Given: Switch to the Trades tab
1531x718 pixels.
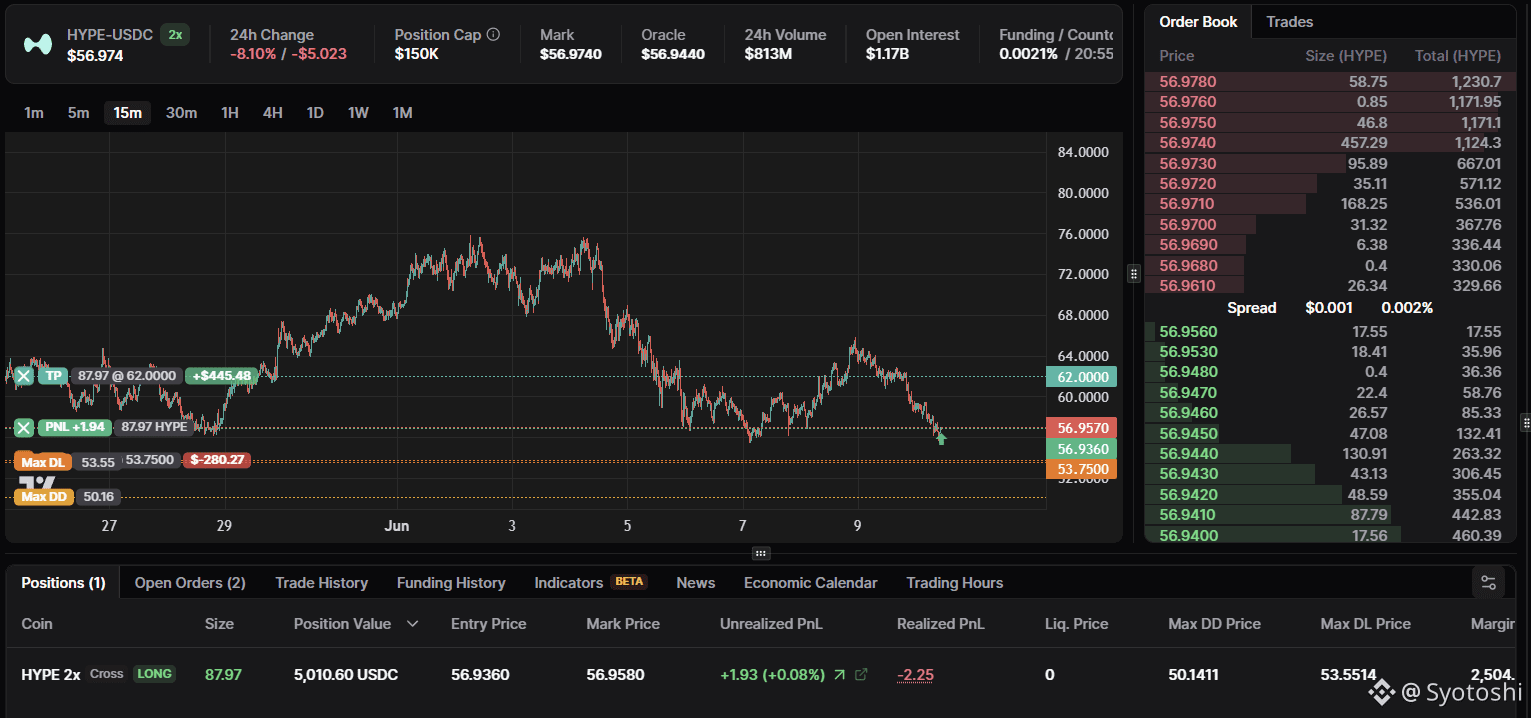Looking at the screenshot, I should (x=1290, y=22).
